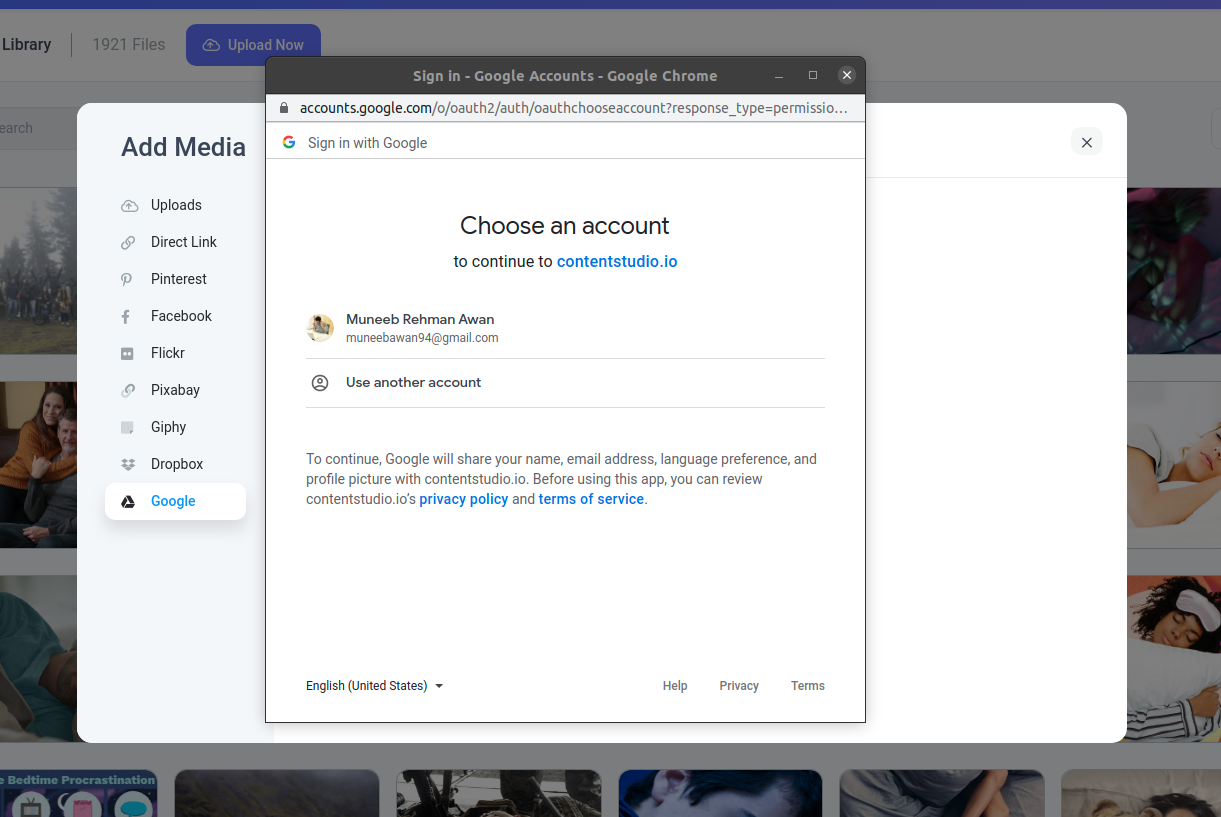This screenshot has width=1221, height=817.
Task: Click the person icon beside Use another account
Action: click(320, 383)
